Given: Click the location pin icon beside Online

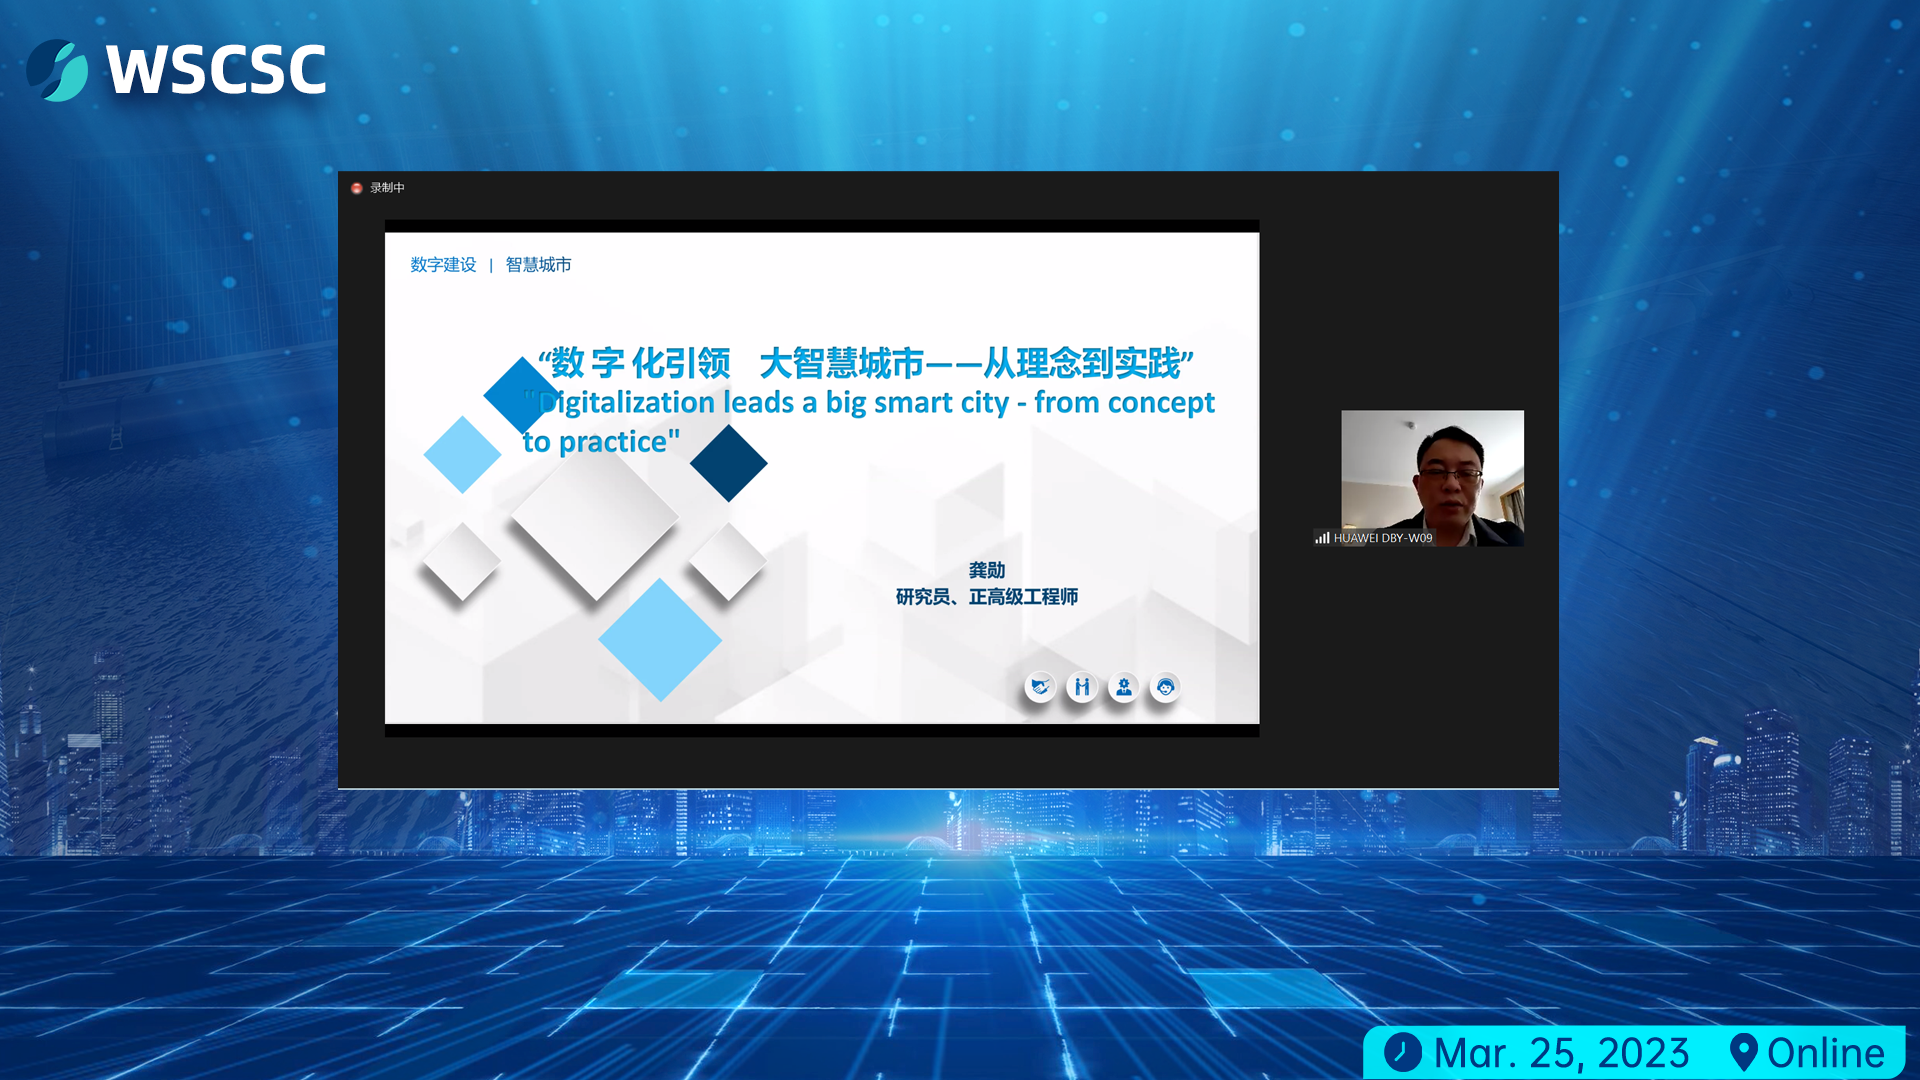Looking at the screenshot, I should [1743, 1053].
